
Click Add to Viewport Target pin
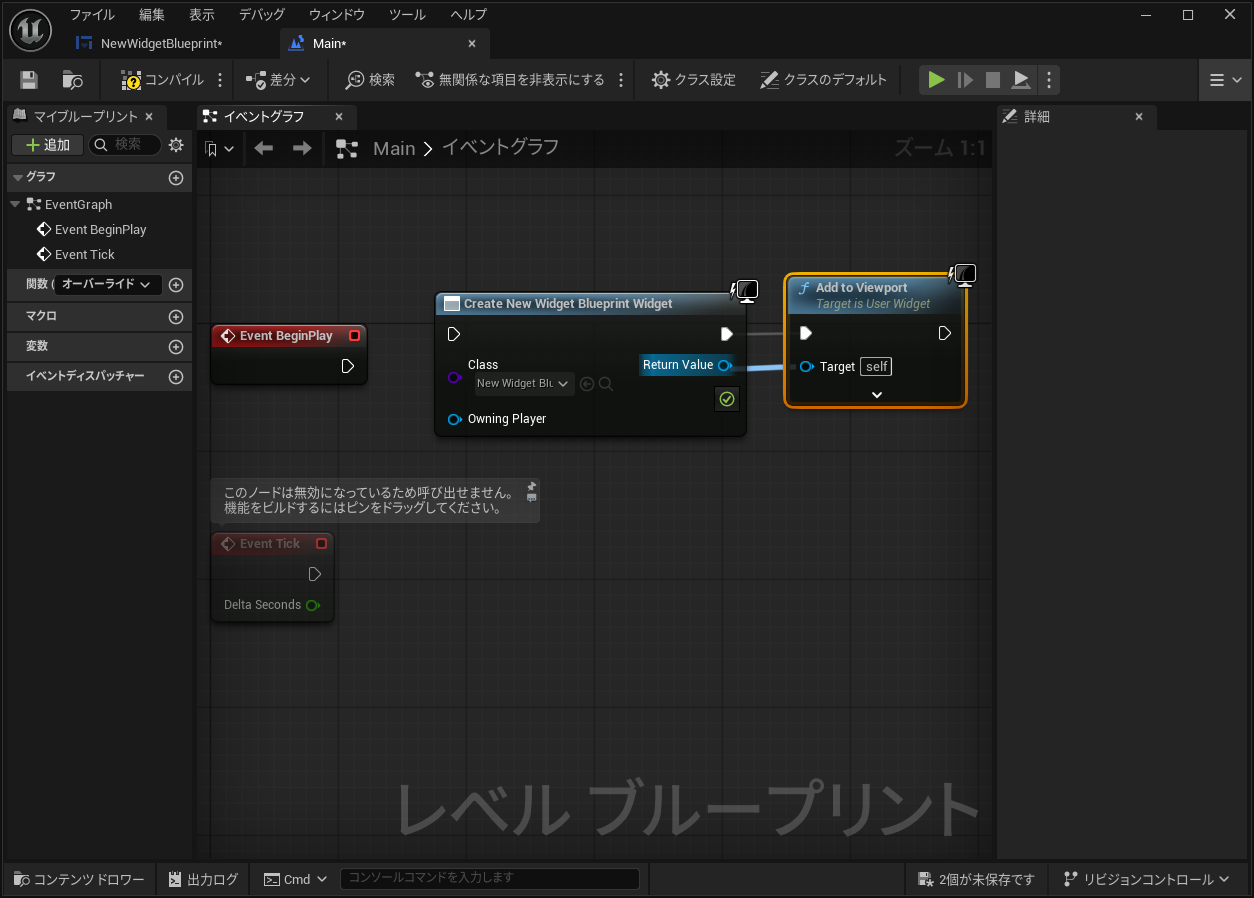tap(806, 367)
